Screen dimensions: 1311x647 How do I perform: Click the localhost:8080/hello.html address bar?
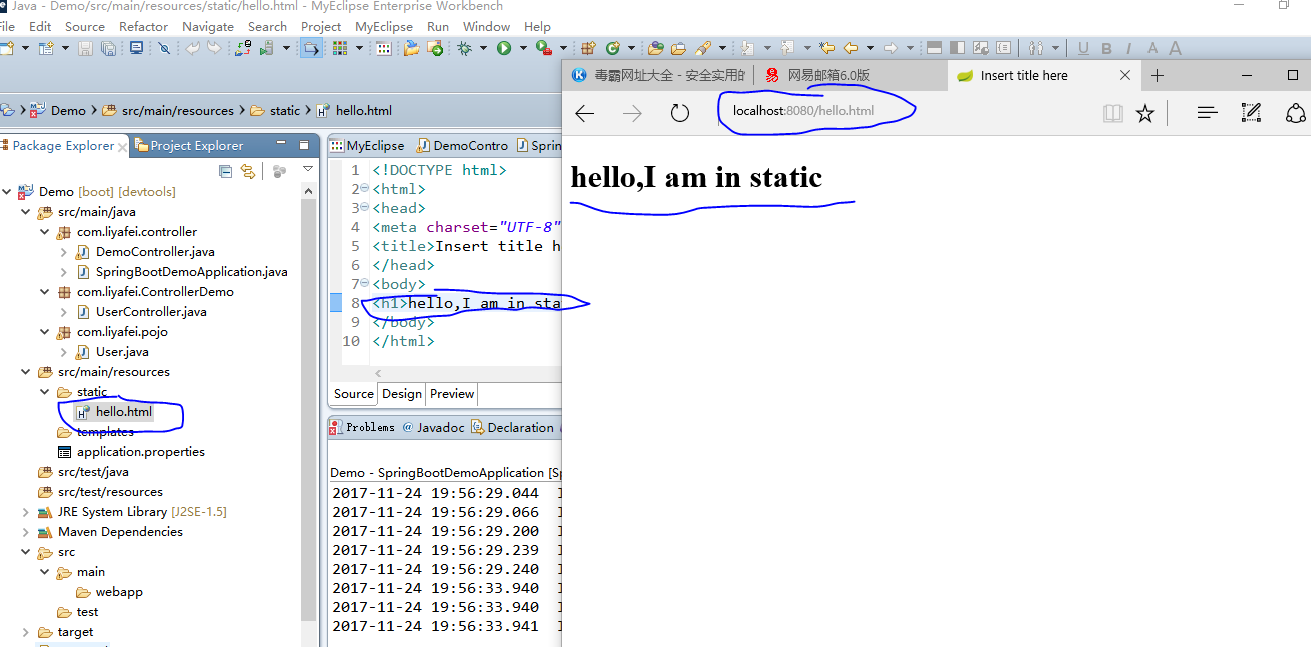(x=816, y=111)
